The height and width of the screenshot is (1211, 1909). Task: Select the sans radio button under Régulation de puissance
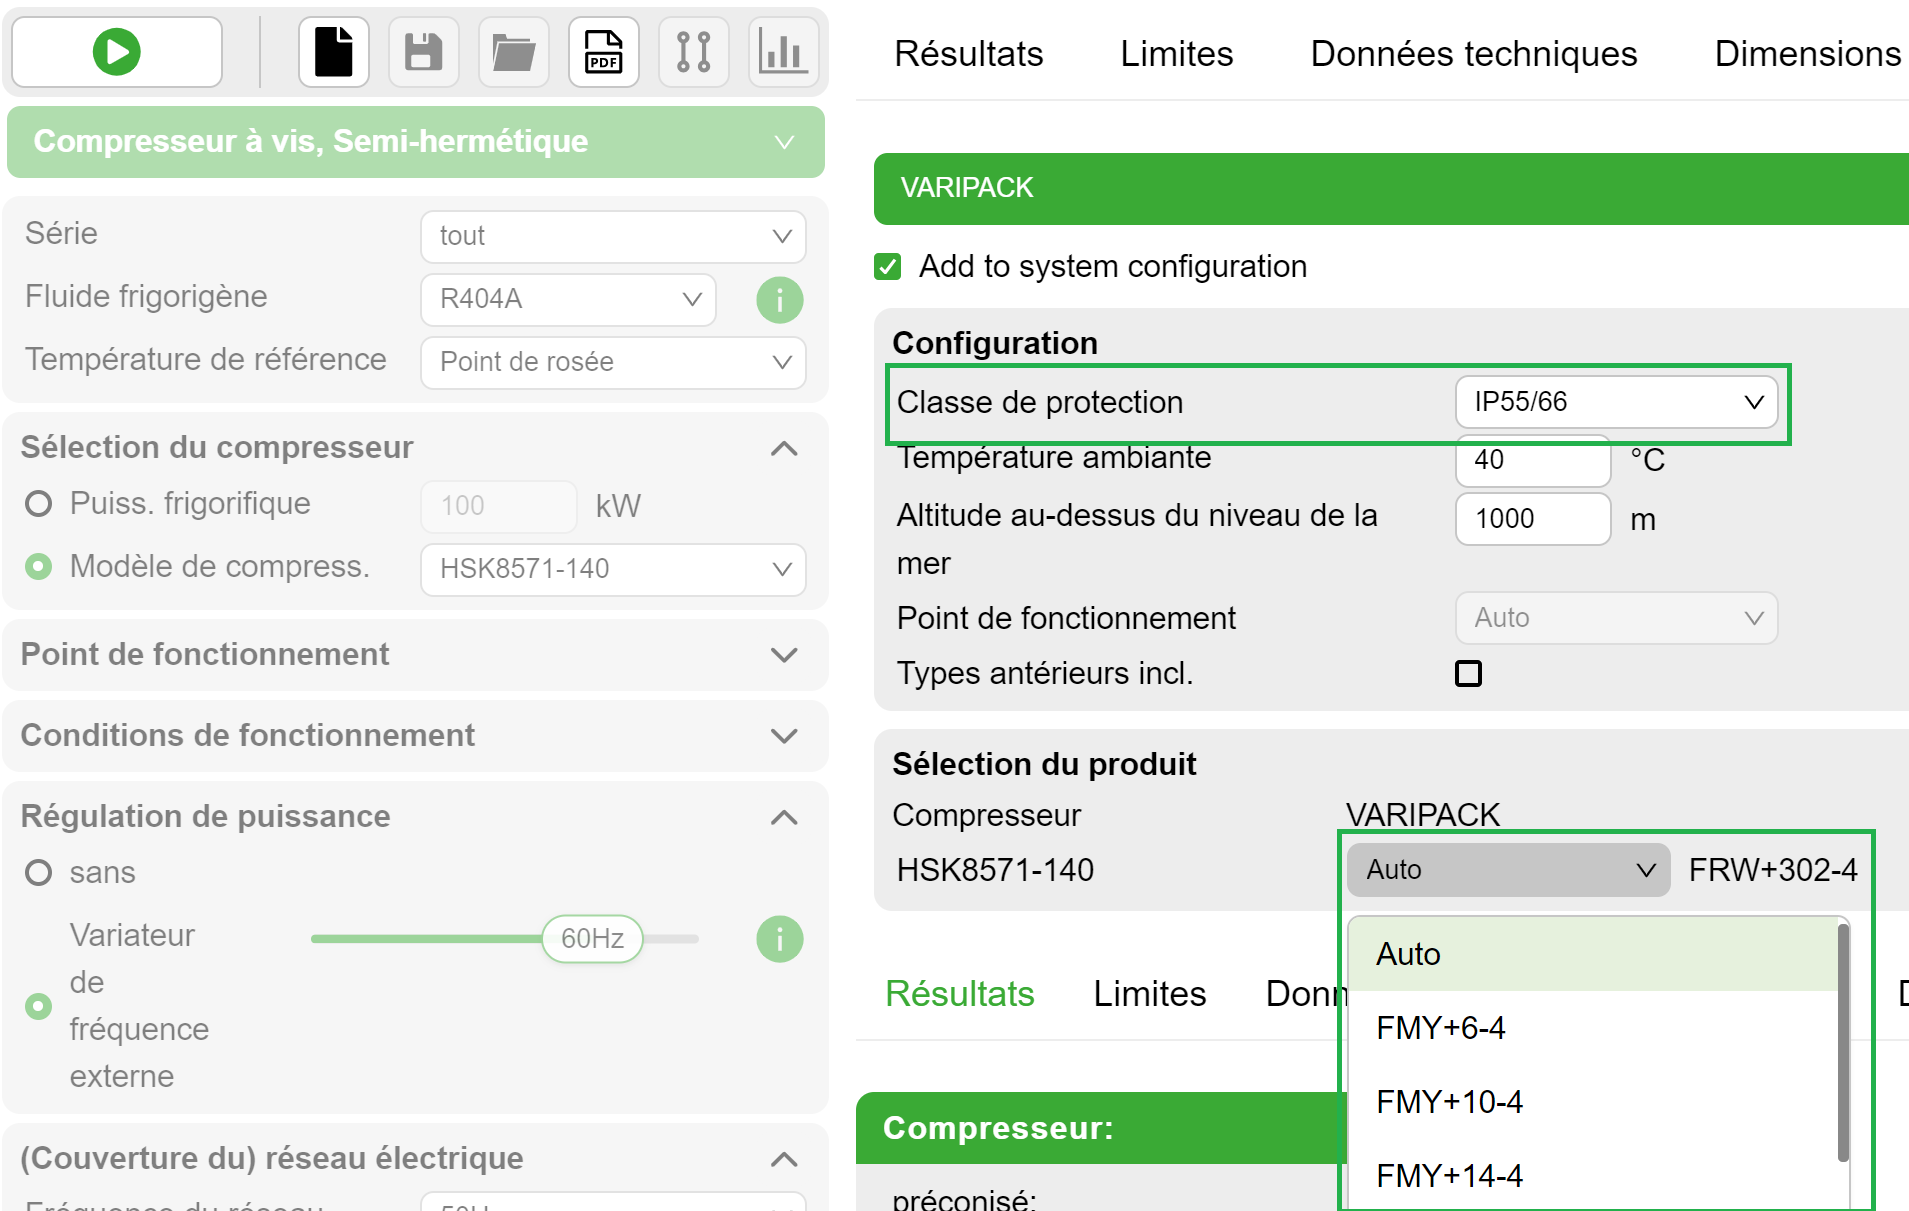38,872
